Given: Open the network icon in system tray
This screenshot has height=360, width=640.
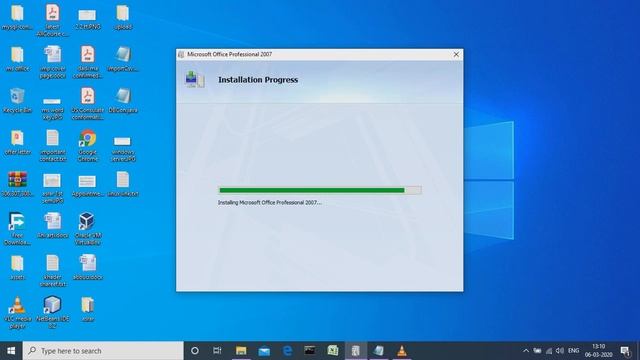Looking at the screenshot, I should tap(549, 351).
